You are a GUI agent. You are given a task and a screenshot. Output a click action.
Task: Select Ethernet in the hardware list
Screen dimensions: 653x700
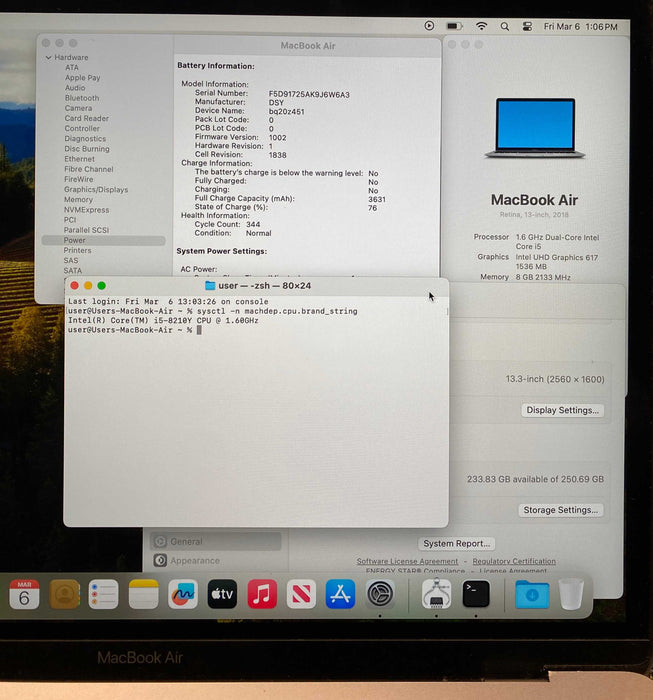[79, 159]
